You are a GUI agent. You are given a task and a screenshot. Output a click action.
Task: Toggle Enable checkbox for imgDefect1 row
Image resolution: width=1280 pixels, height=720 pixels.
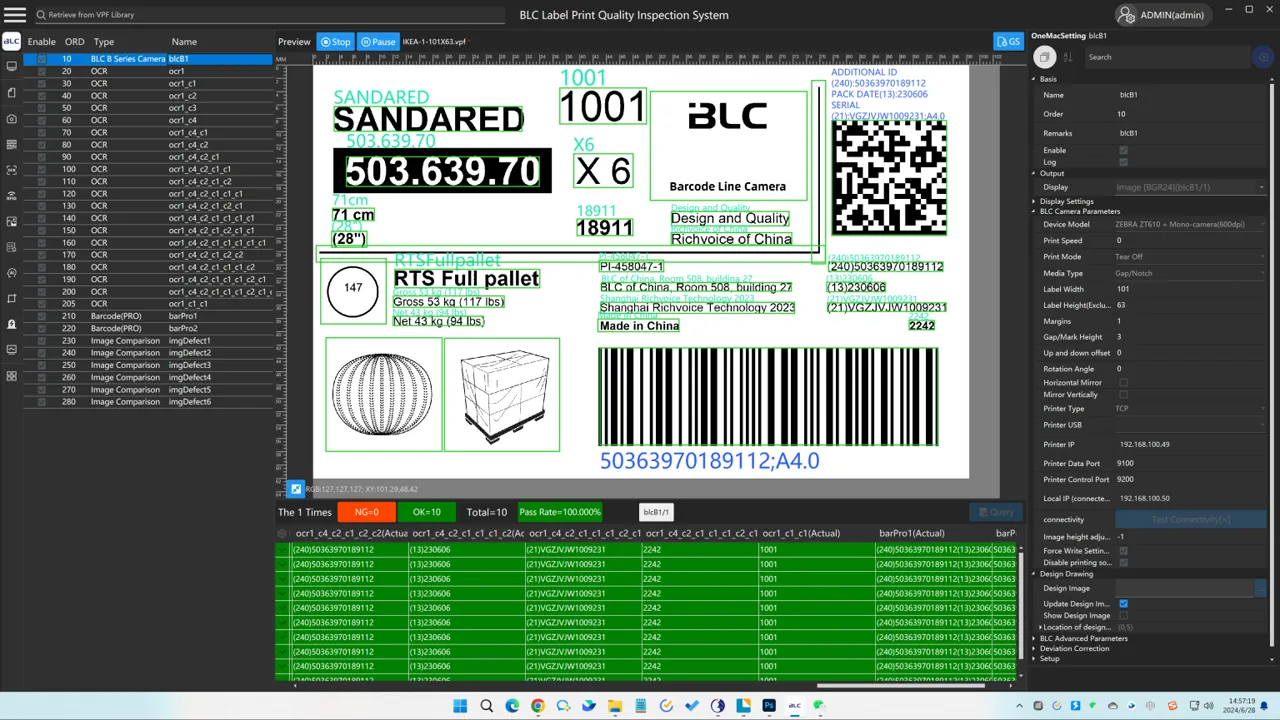pos(41,341)
